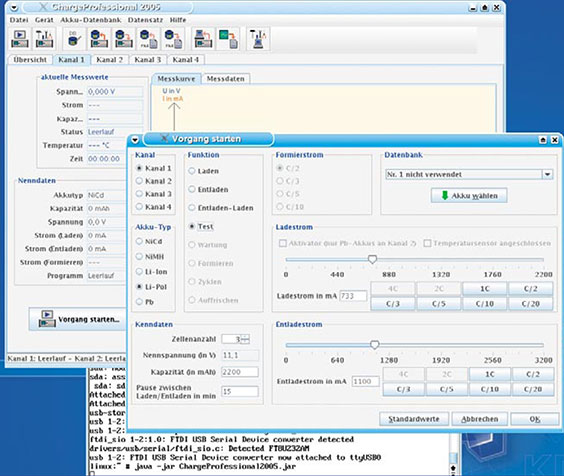
Task: Click icon reading charger data to the computer
Action: pyautogui.click(x=203, y=39)
